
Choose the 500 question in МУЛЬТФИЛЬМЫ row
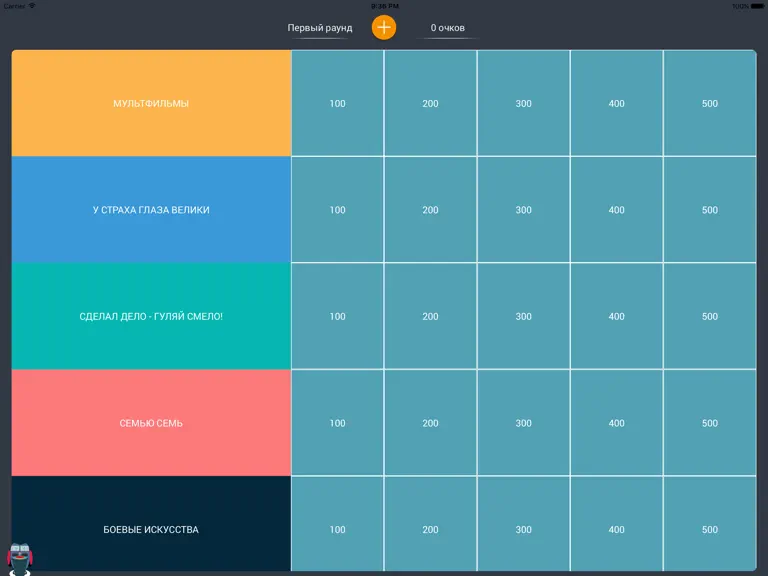(x=710, y=103)
